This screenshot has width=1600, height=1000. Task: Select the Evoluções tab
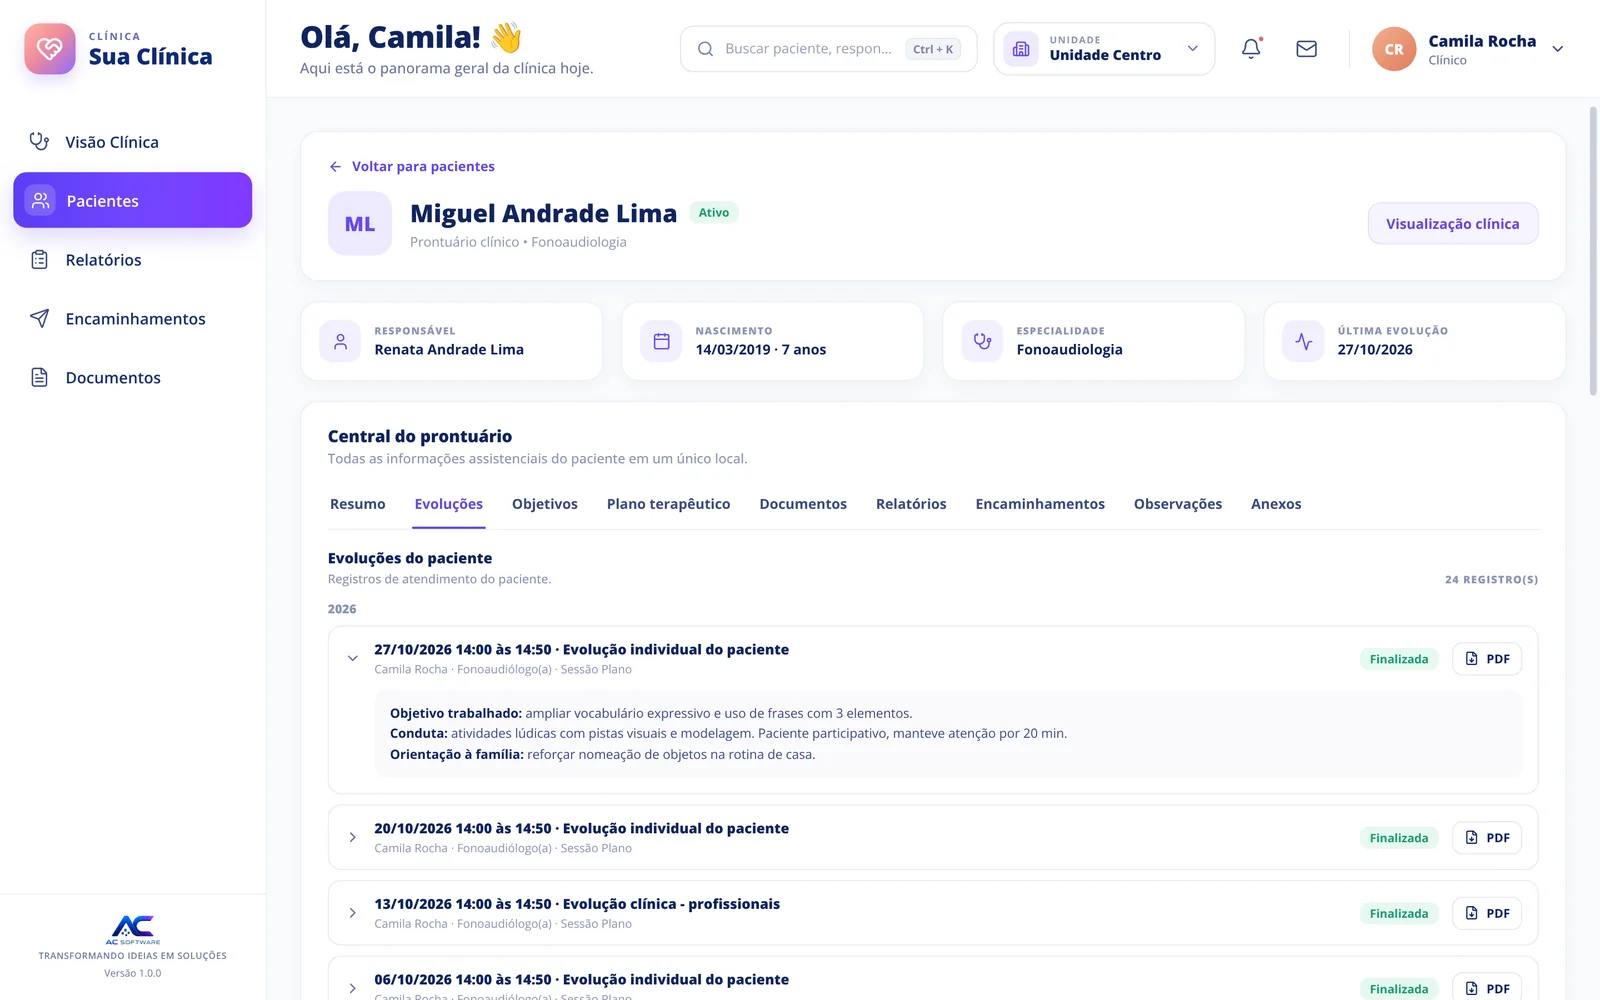pyautogui.click(x=449, y=504)
